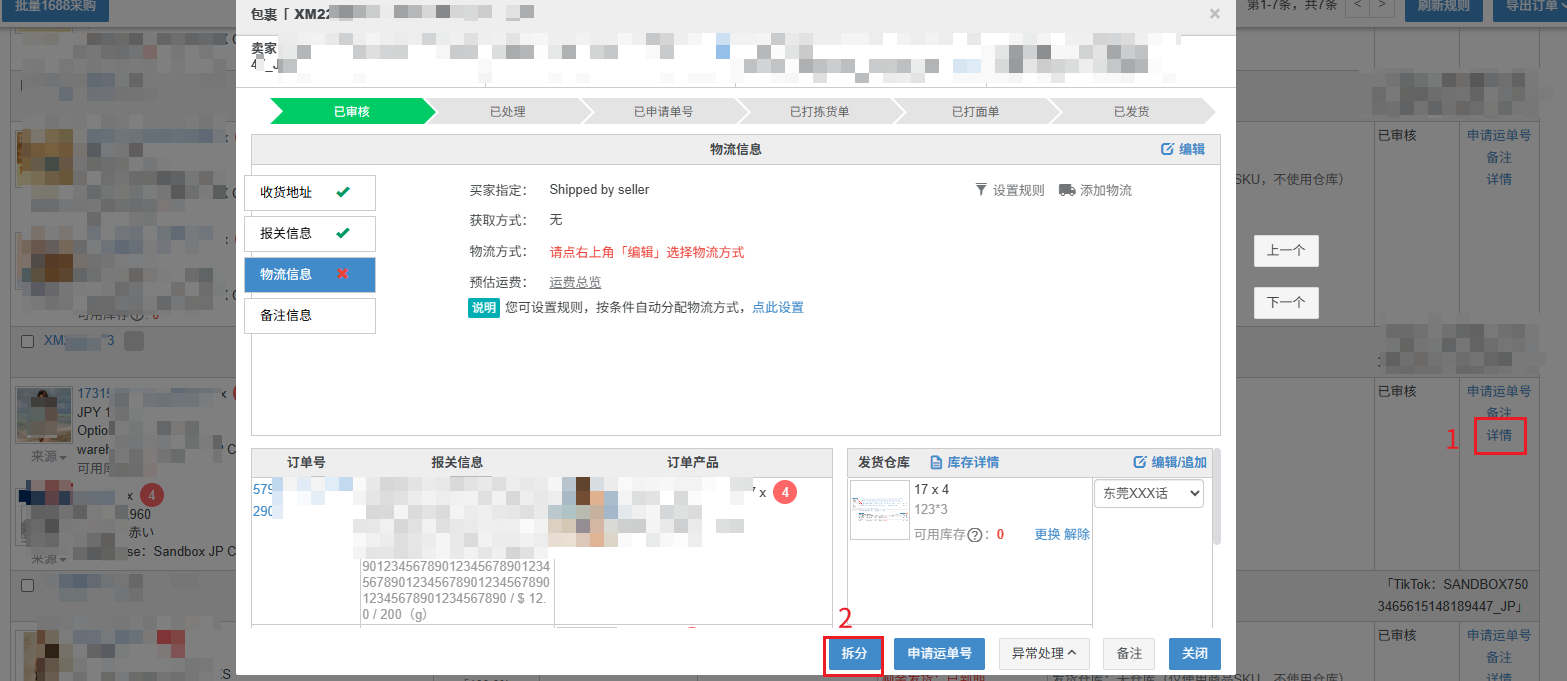Click the blue 申请运单号 button in dialog footer
The image size is (1567, 681).
[x=939, y=653]
